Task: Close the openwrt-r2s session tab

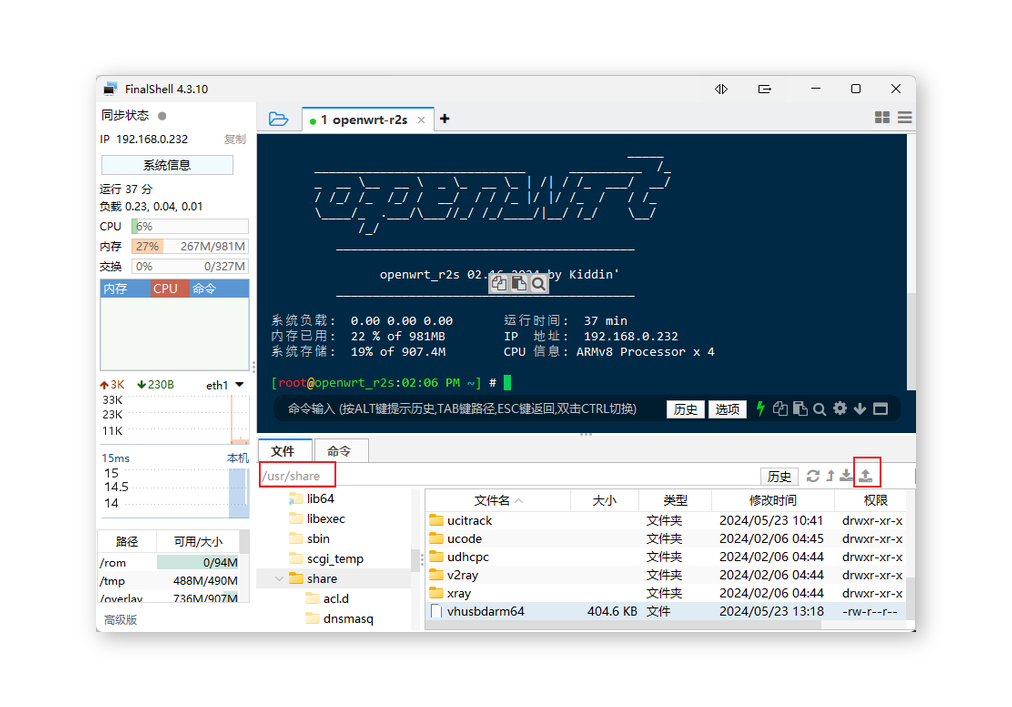Action: [421, 120]
